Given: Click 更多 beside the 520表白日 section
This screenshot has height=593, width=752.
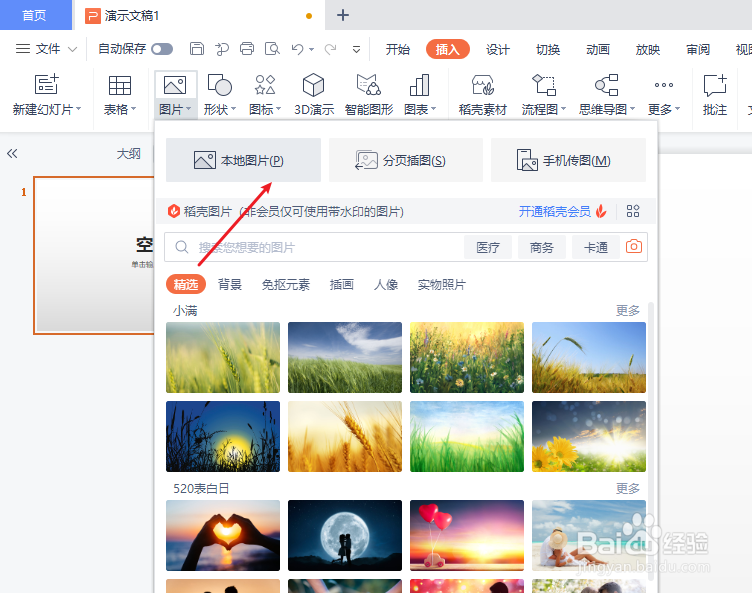Looking at the screenshot, I should pyautogui.click(x=628, y=488).
